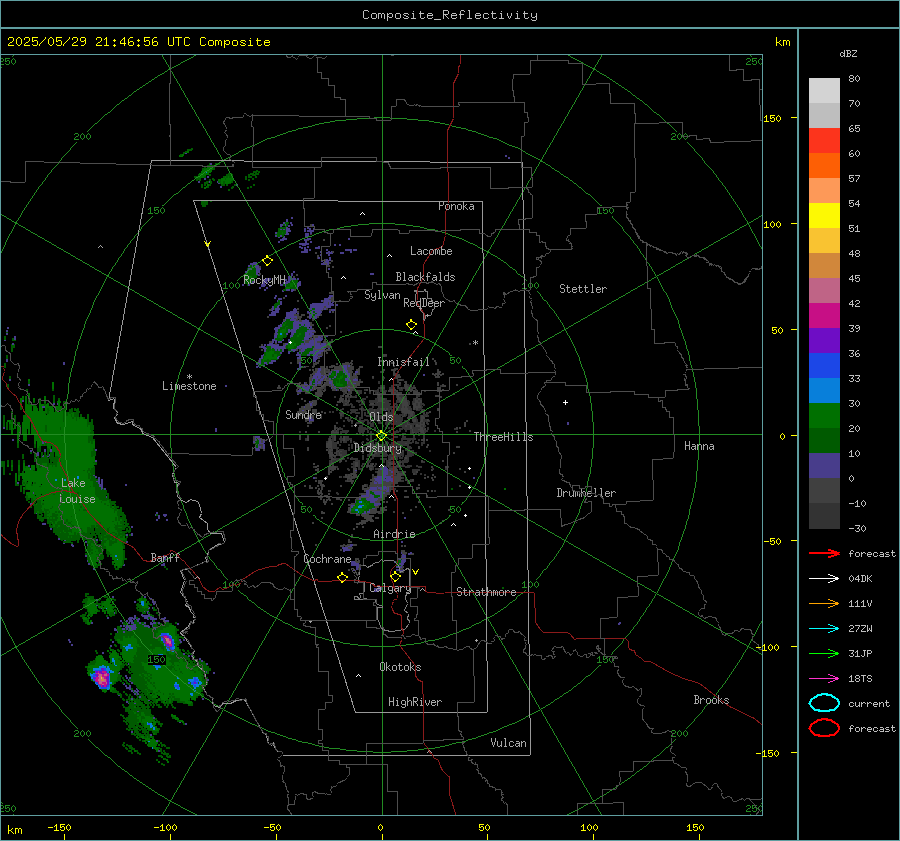Image resolution: width=900 pixels, height=841 pixels.
Task: Click the yellow diamond marker beside RockyMH
Action: coord(267,261)
